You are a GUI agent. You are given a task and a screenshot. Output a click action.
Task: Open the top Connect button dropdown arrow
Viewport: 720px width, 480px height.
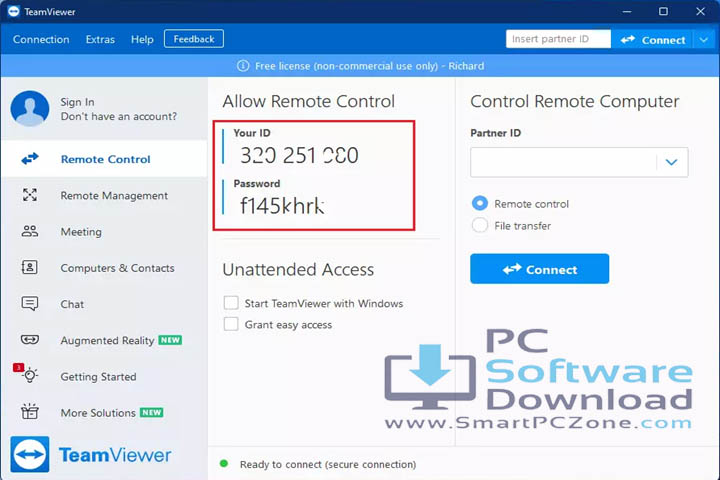(x=704, y=40)
